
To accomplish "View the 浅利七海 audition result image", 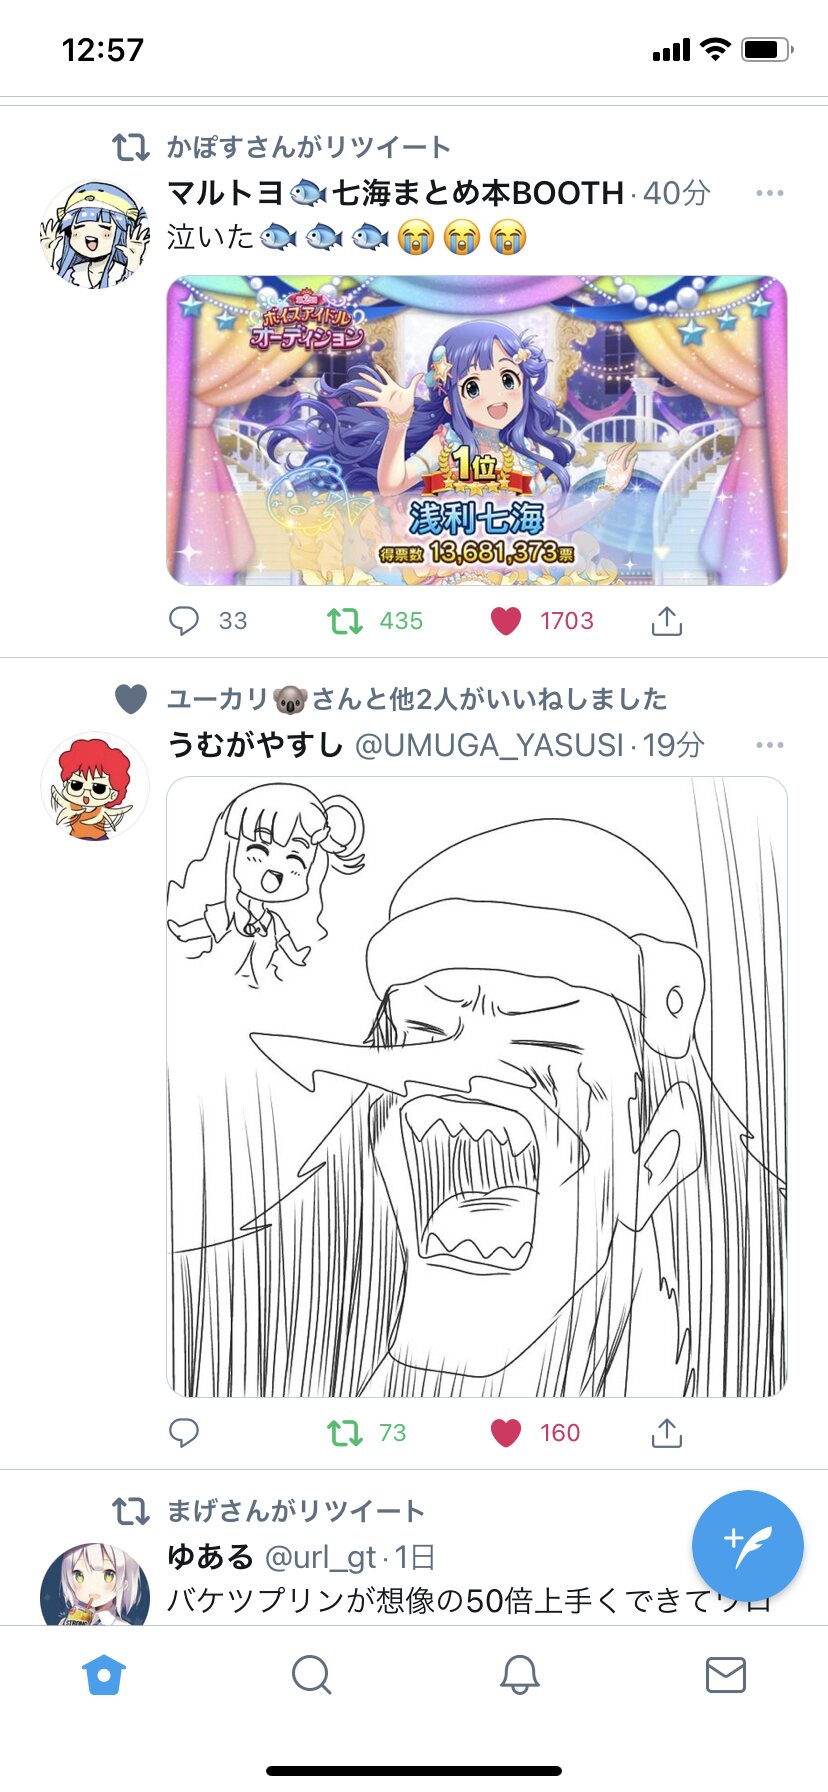I will [477, 430].
